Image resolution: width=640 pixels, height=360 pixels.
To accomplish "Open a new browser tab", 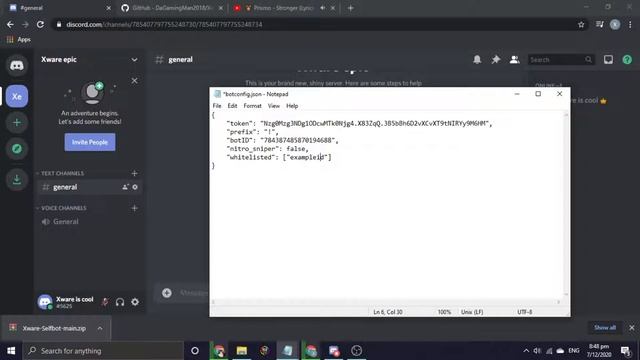I will [x=350, y=8].
